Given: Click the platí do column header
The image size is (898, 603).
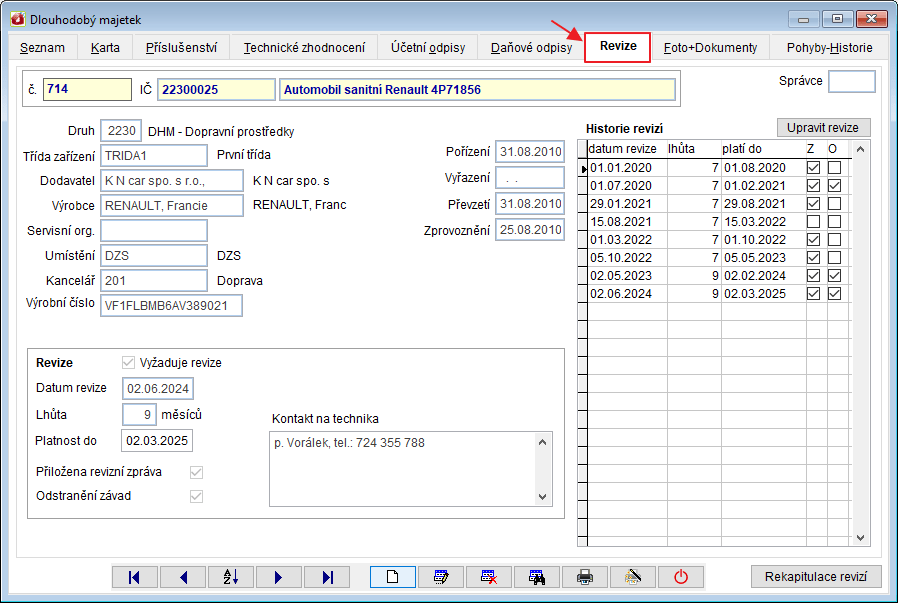Looking at the screenshot, I should coord(763,149).
